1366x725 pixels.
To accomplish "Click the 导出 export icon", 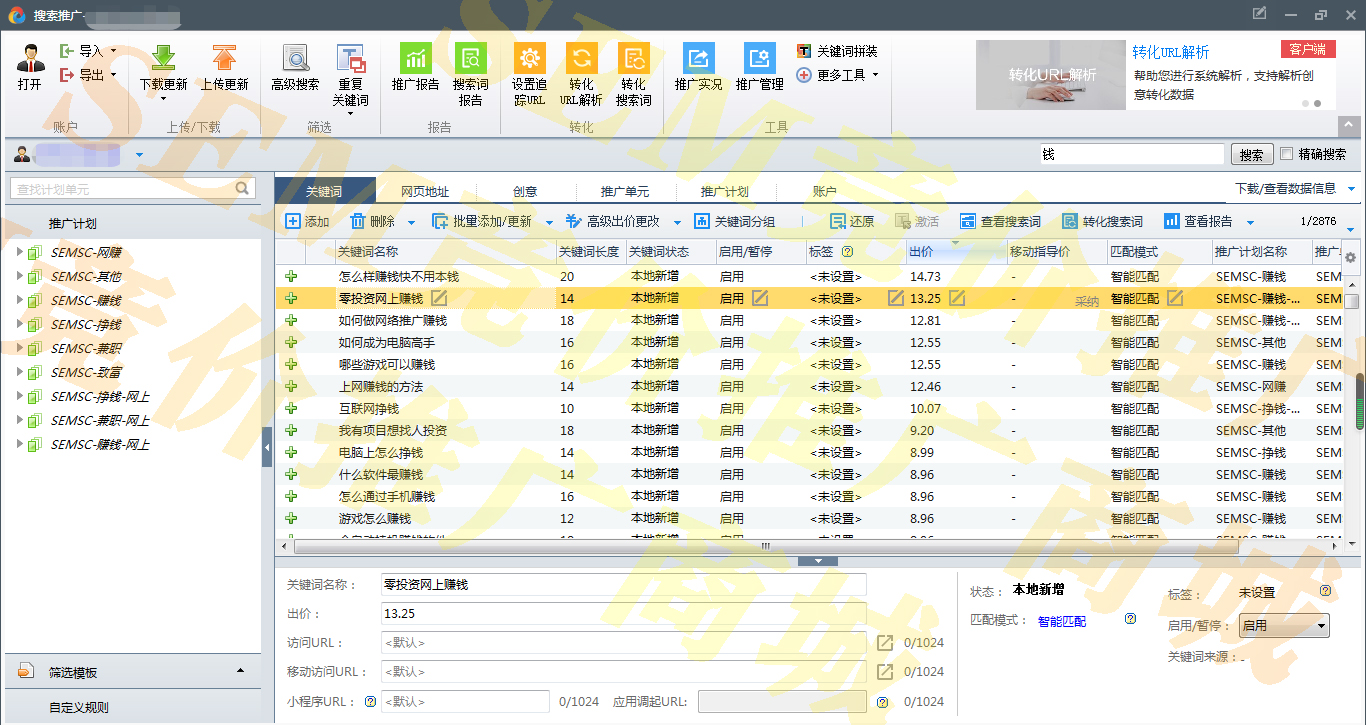I will [67, 75].
